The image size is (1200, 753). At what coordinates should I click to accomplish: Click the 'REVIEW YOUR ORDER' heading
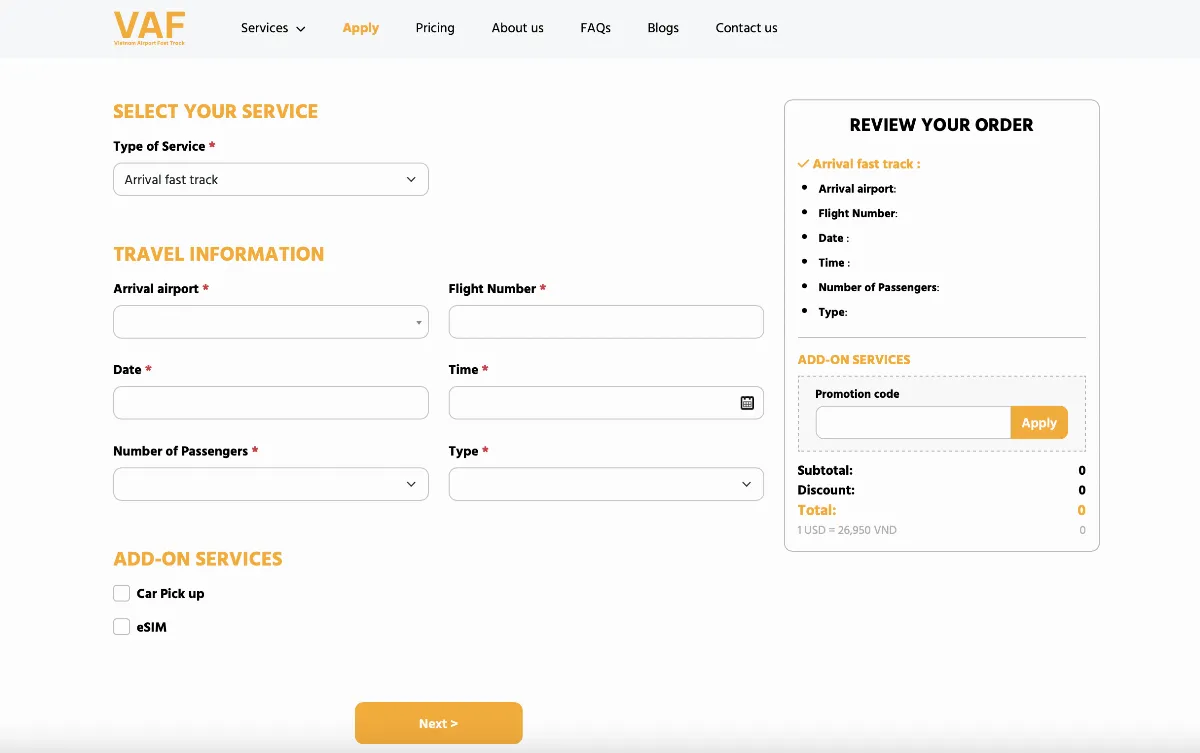941,125
